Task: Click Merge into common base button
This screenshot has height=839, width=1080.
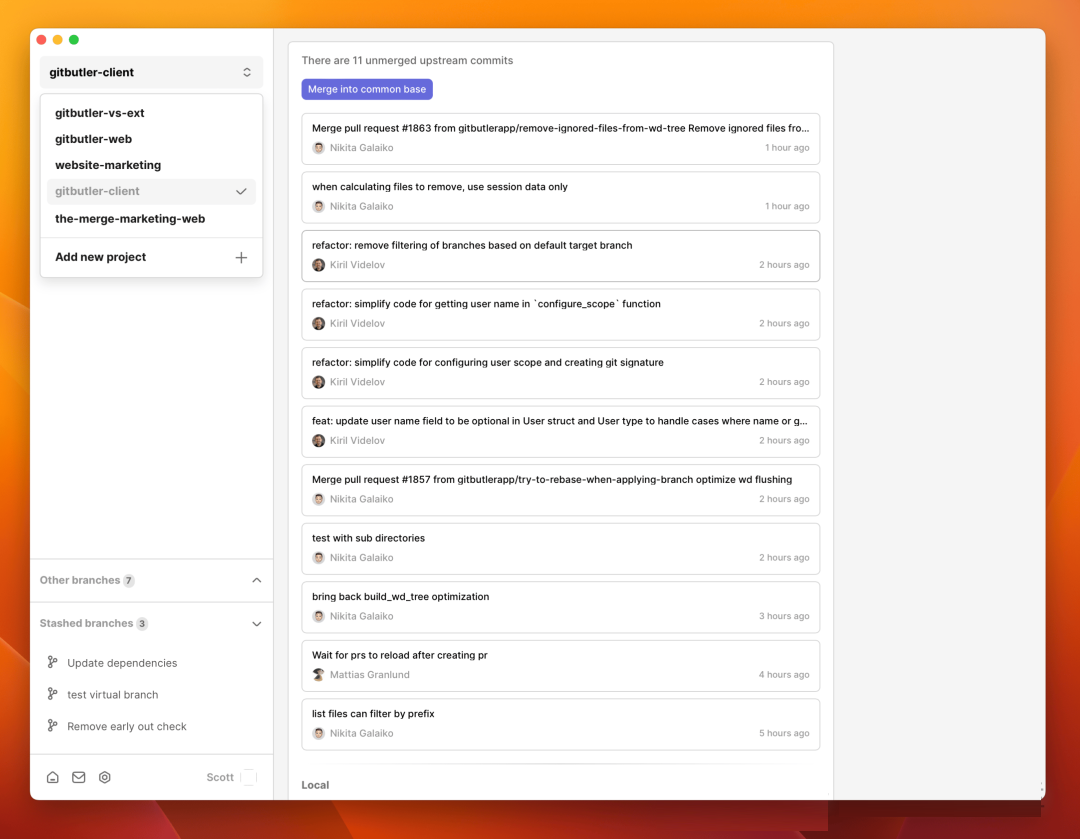Action: [x=367, y=89]
